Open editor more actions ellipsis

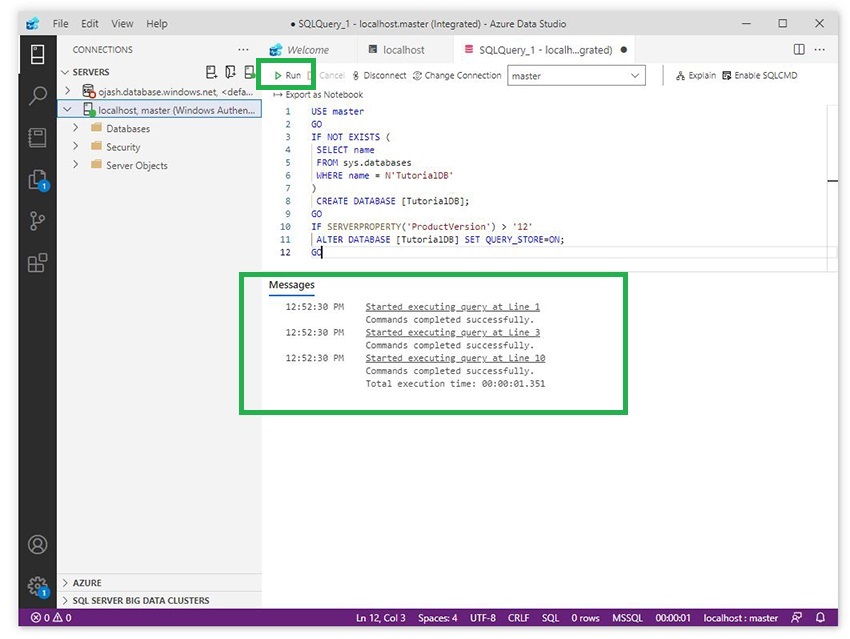pos(820,49)
